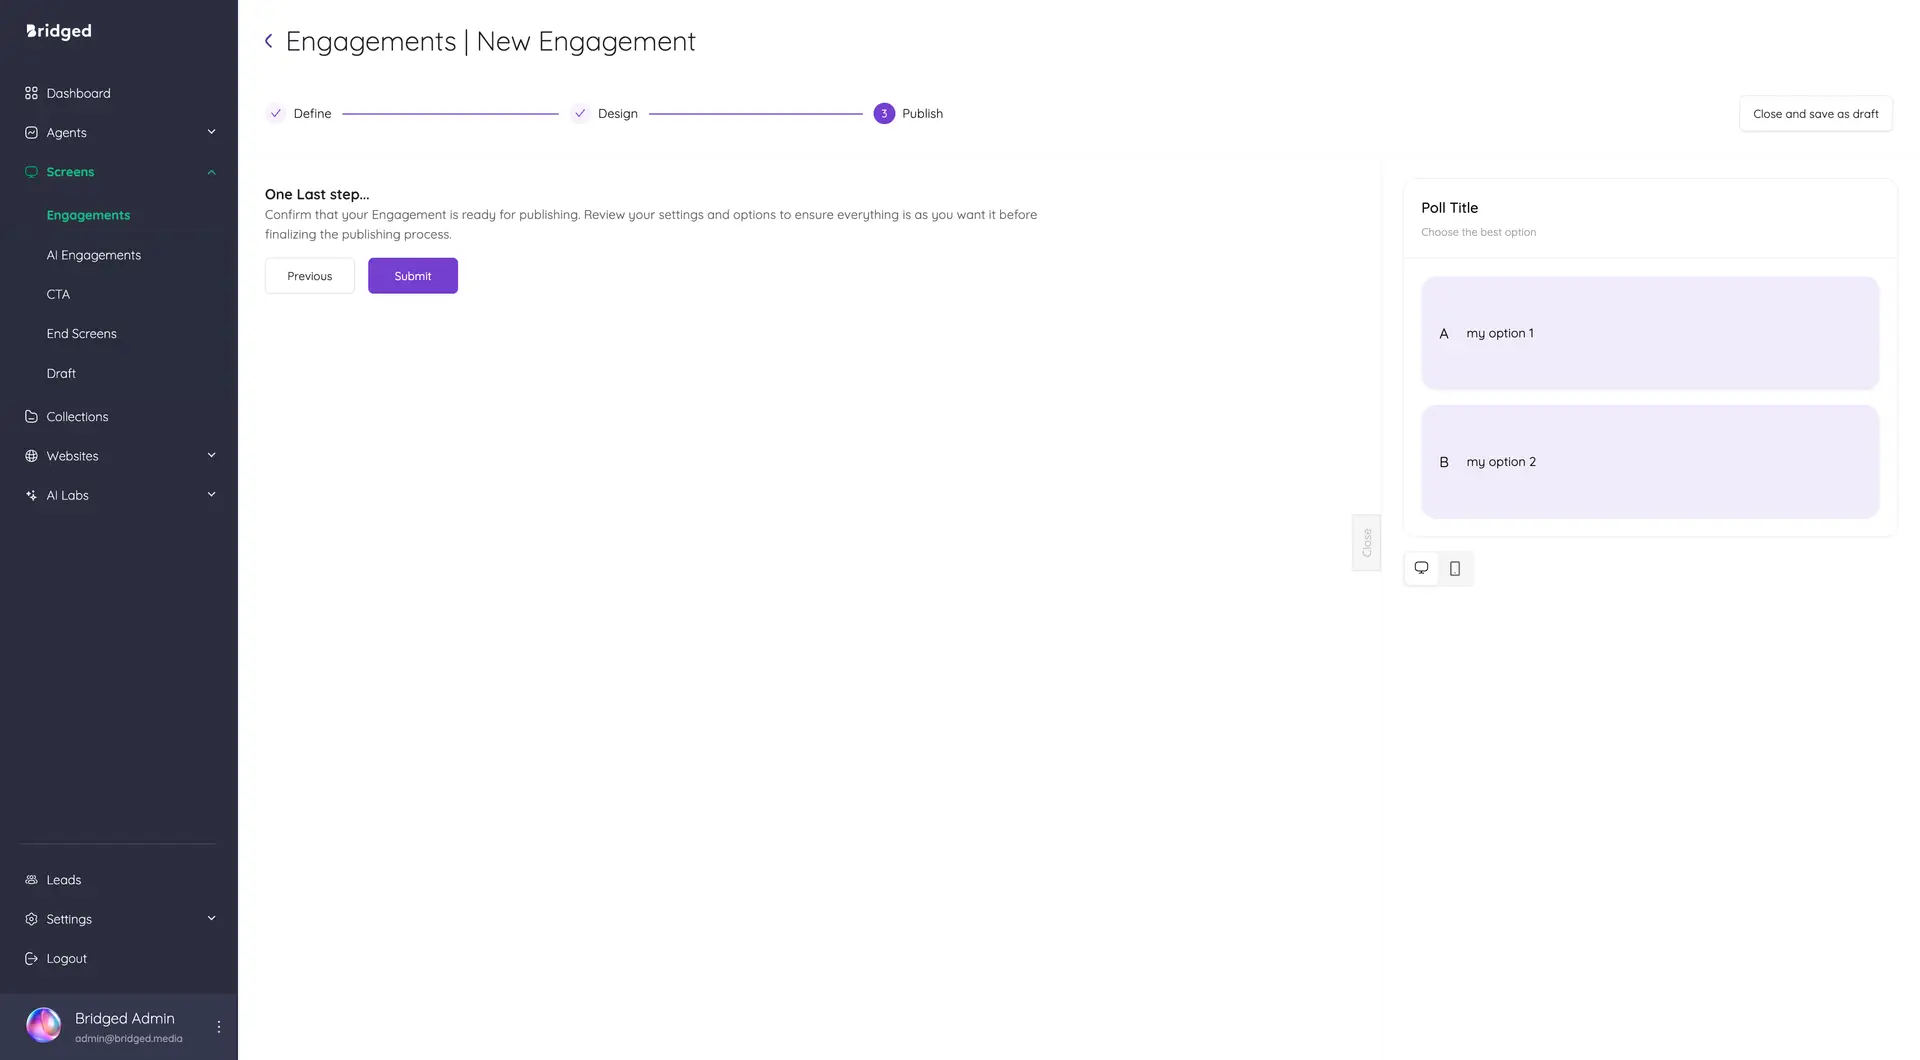
Task: Click Close and save as draft
Action: pyautogui.click(x=1815, y=113)
